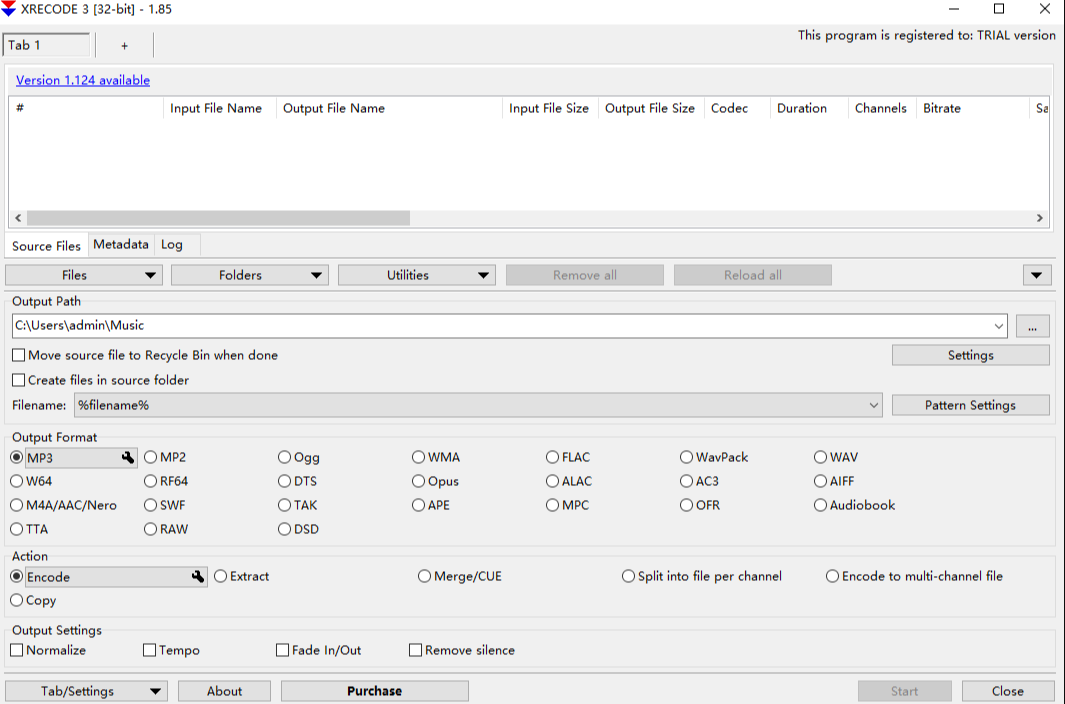This screenshot has height=704, width=1065.
Task: Open the Files dropdown button
Action: click(84, 275)
